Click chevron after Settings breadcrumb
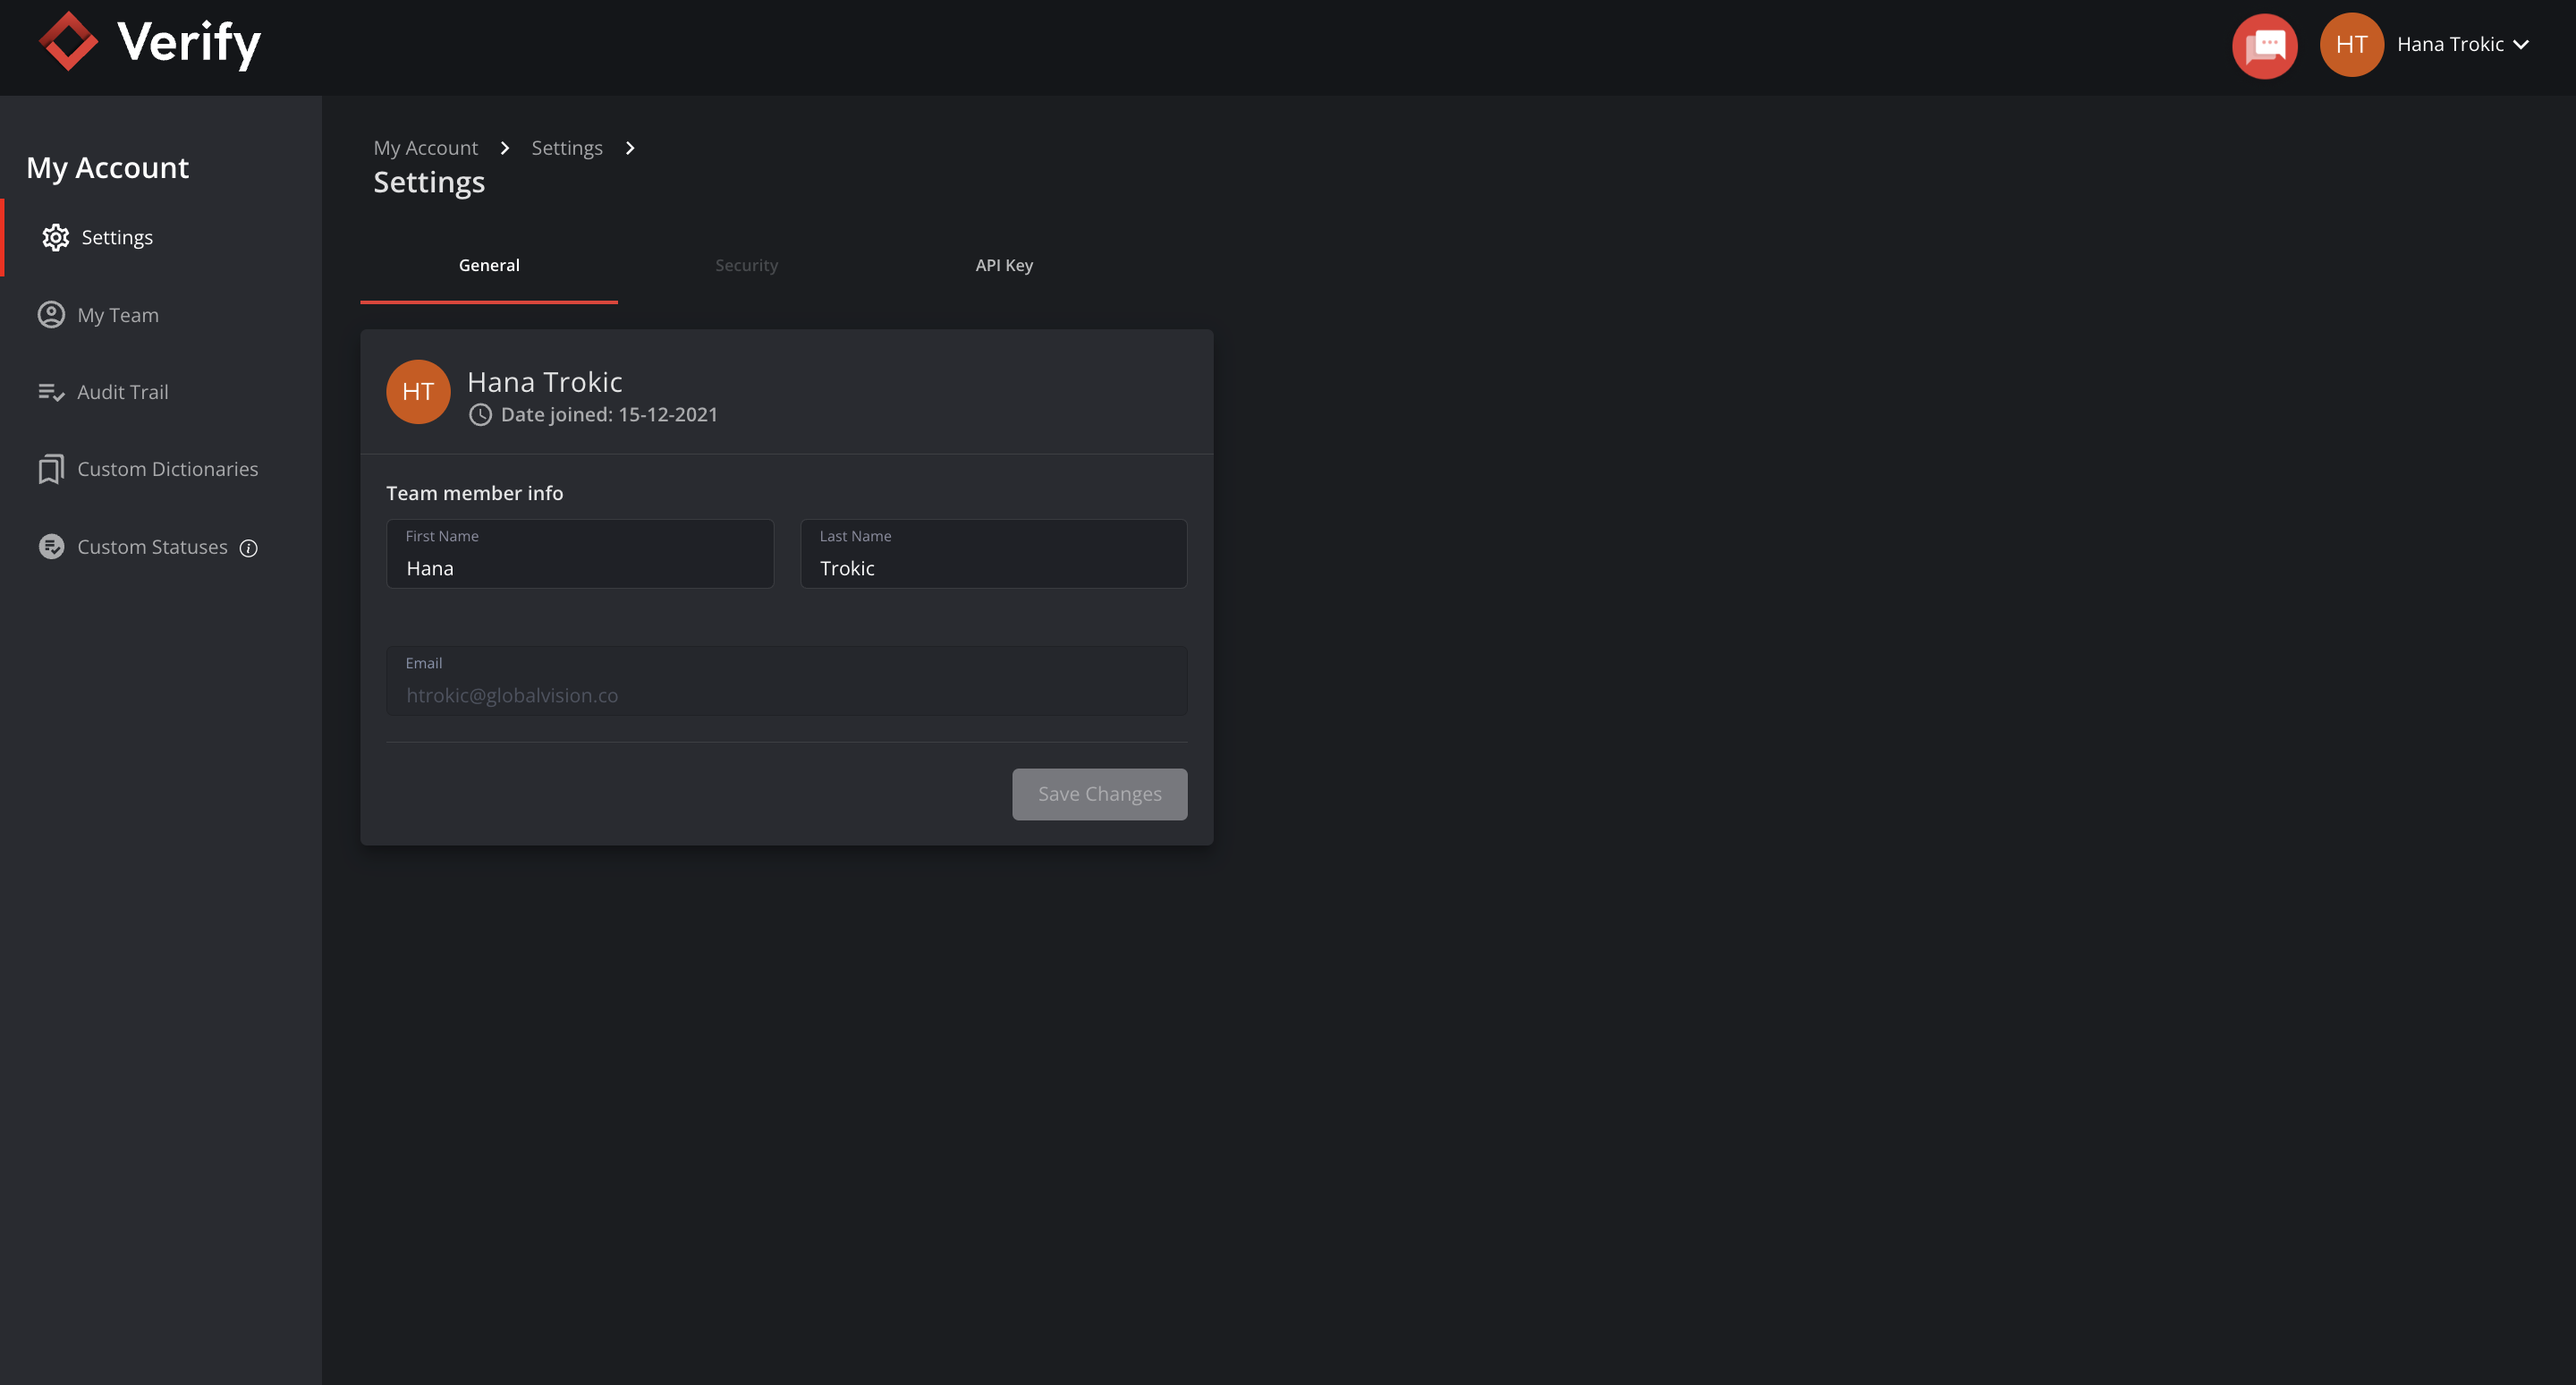Viewport: 2576px width, 1385px height. coord(630,148)
